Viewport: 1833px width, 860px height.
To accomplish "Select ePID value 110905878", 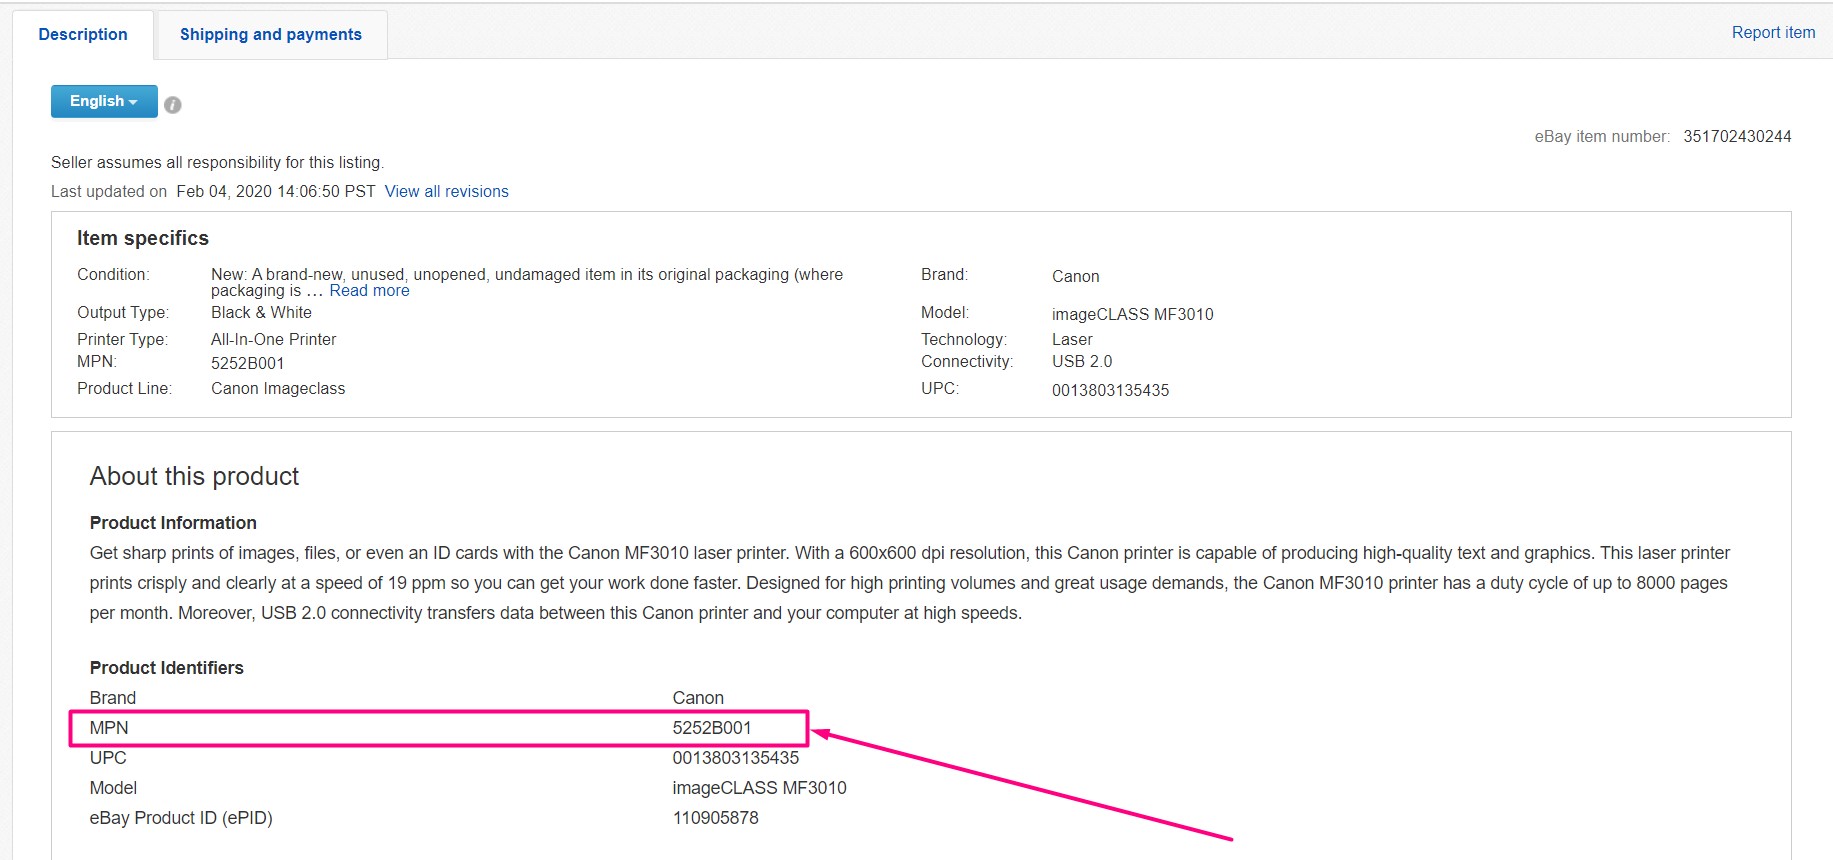I will 715,817.
